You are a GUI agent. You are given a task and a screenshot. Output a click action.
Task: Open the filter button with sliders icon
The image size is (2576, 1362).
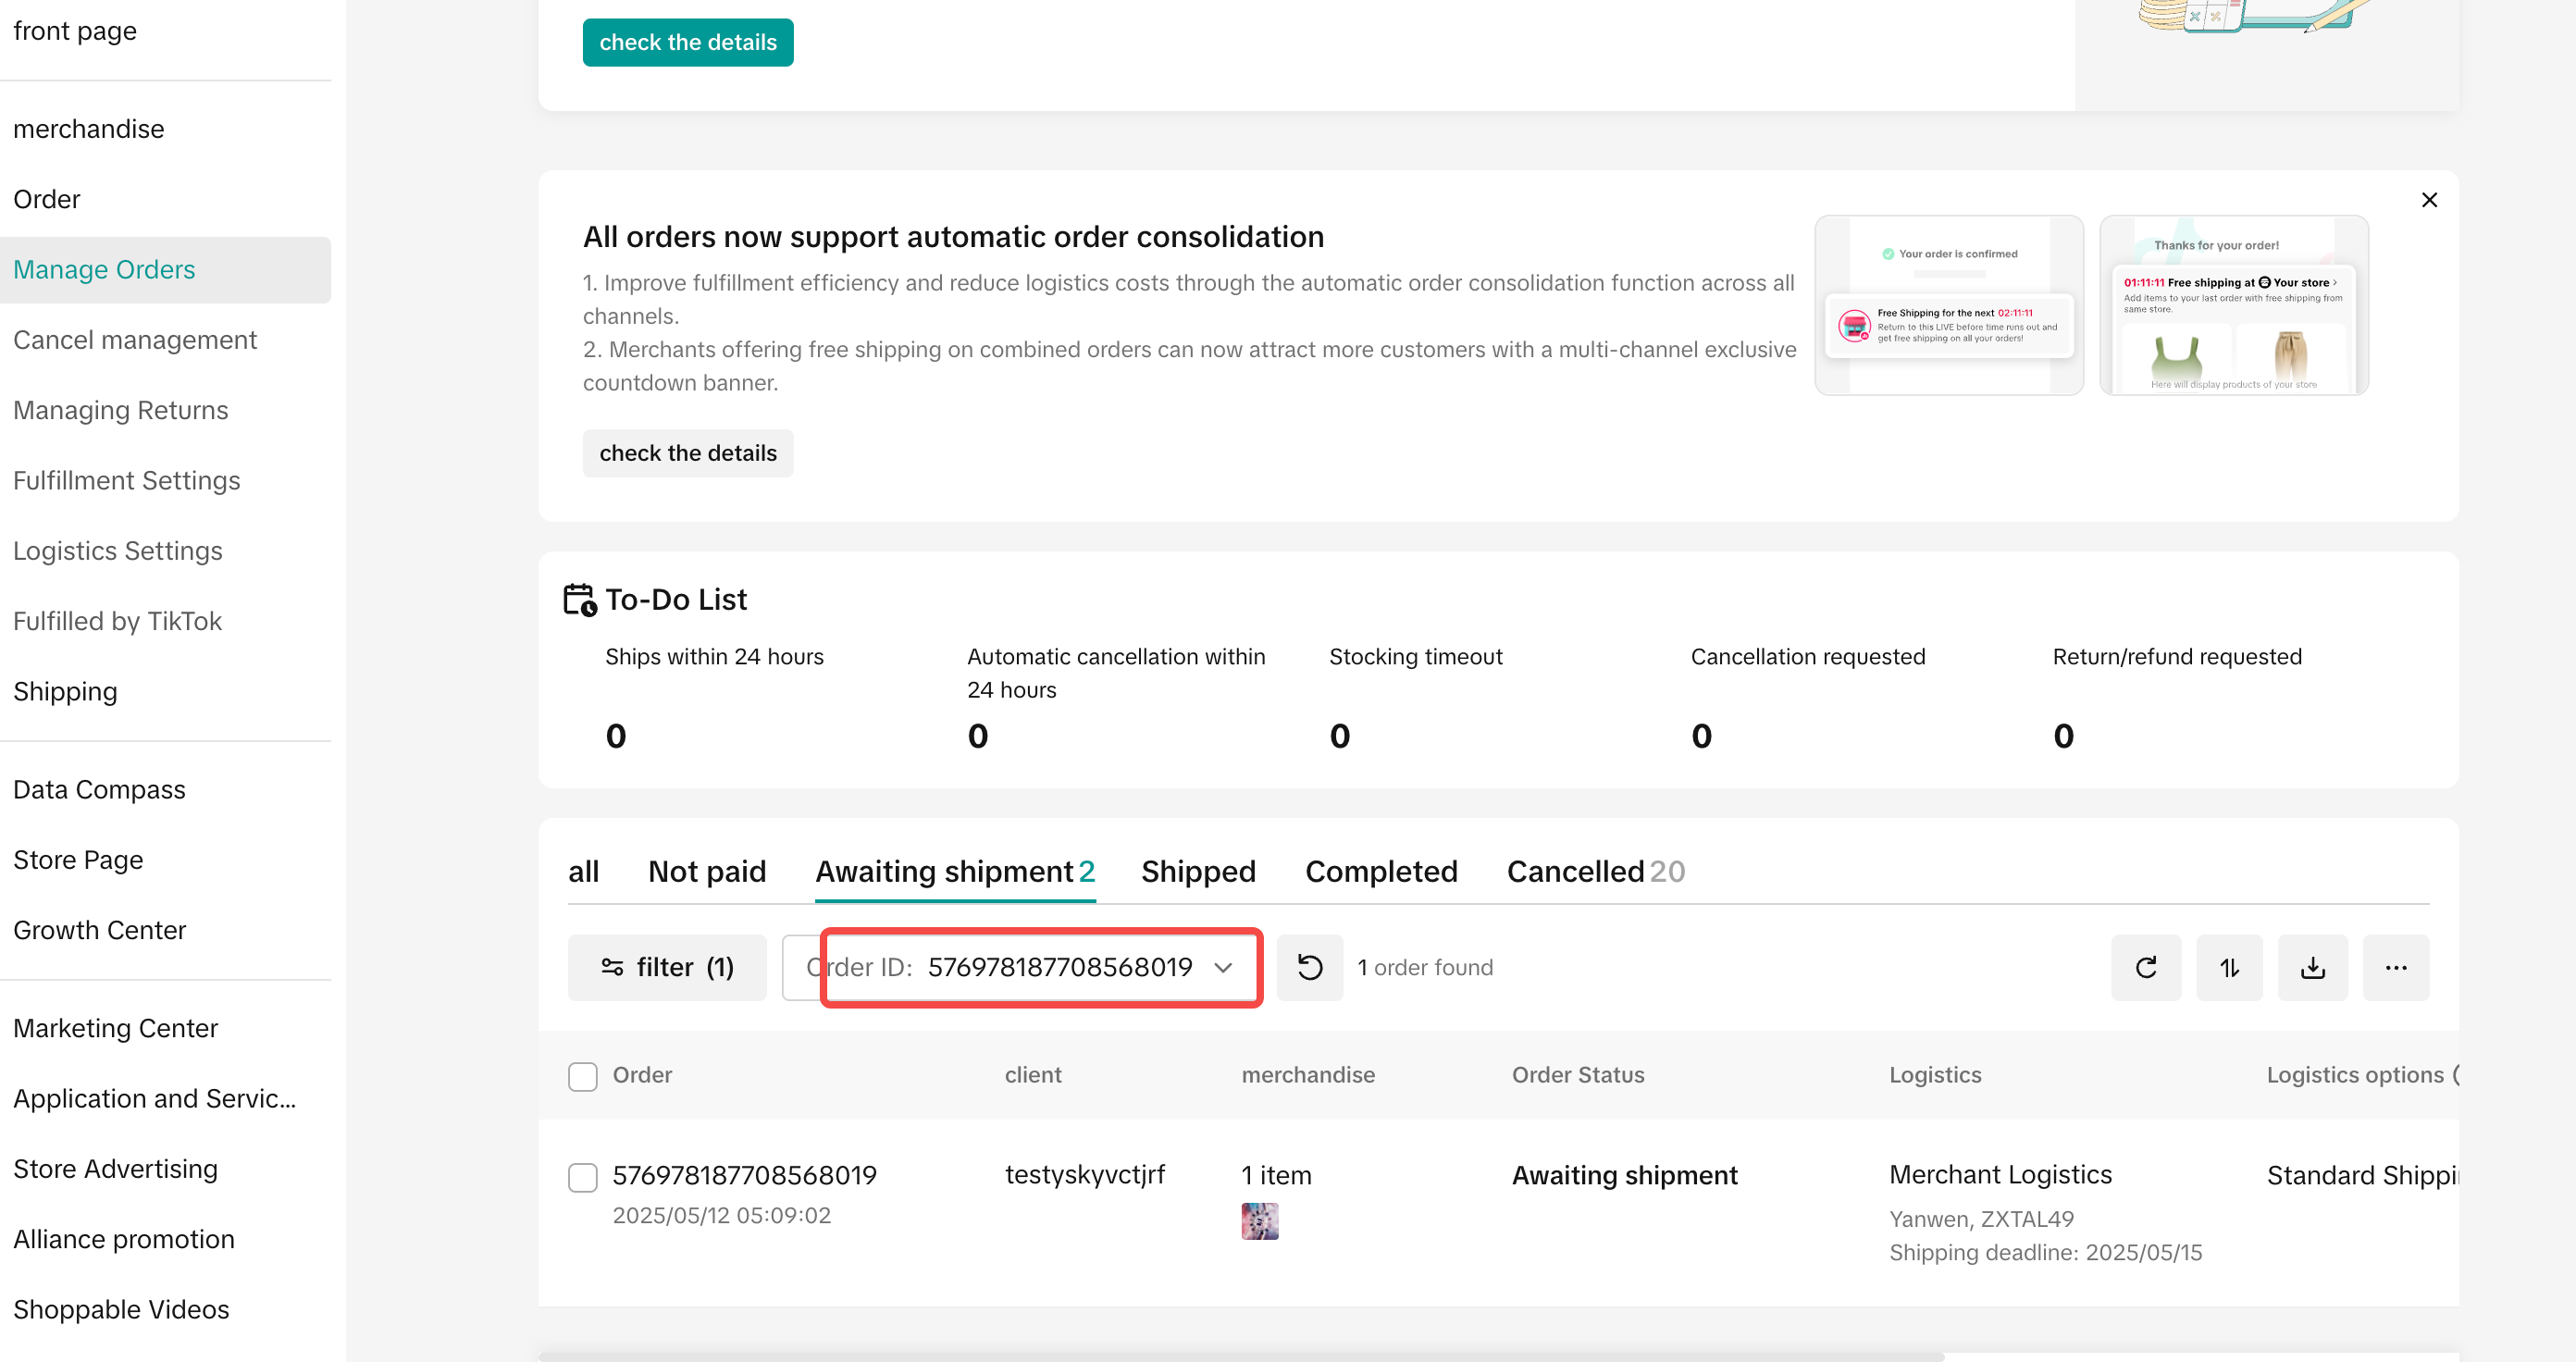tap(667, 967)
